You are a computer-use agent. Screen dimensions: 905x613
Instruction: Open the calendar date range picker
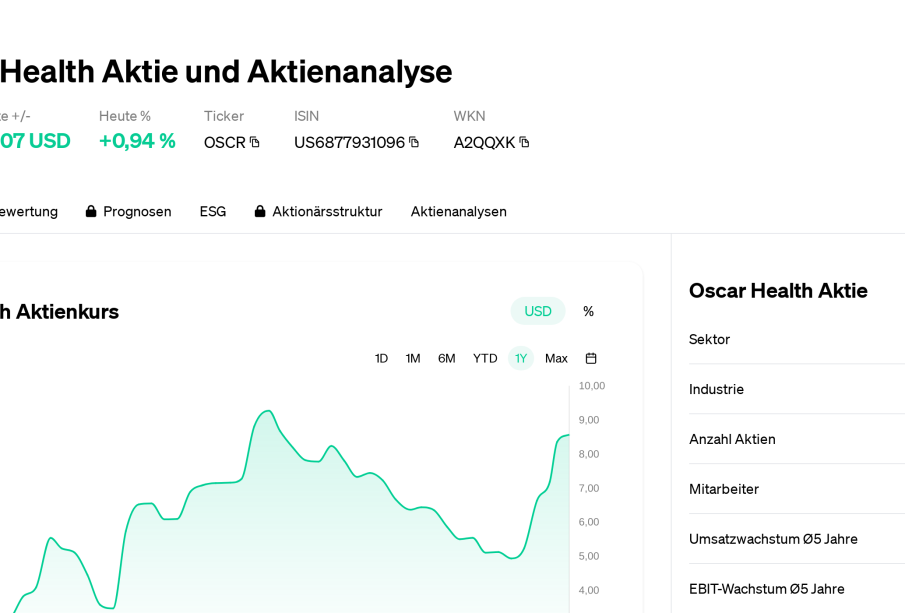coord(591,358)
